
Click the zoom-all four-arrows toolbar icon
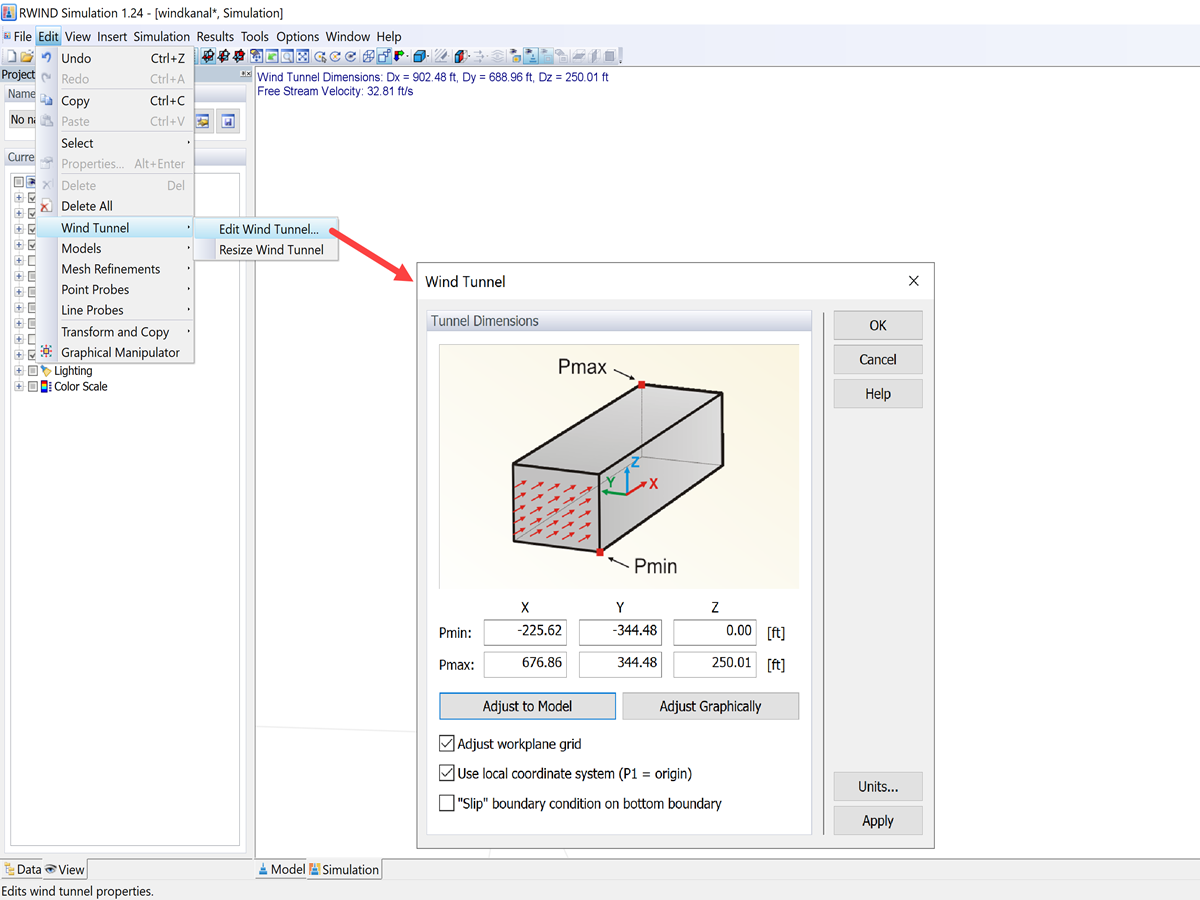pyautogui.click(x=303, y=56)
